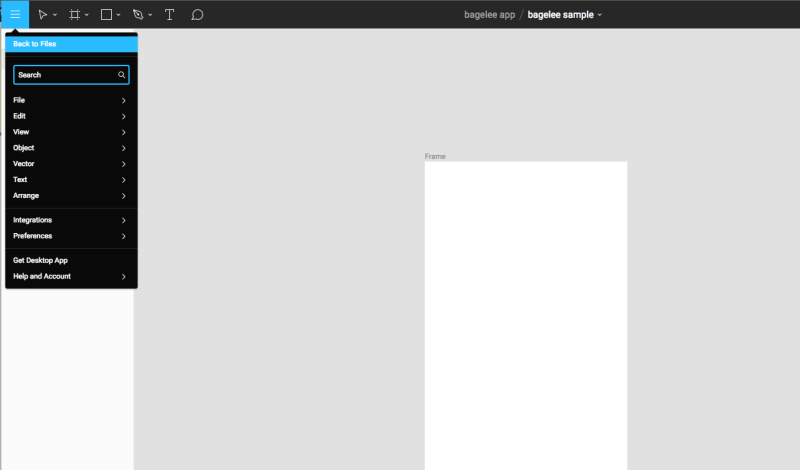Open the Preferences submenu
The height and width of the screenshot is (470, 800).
coord(71,236)
